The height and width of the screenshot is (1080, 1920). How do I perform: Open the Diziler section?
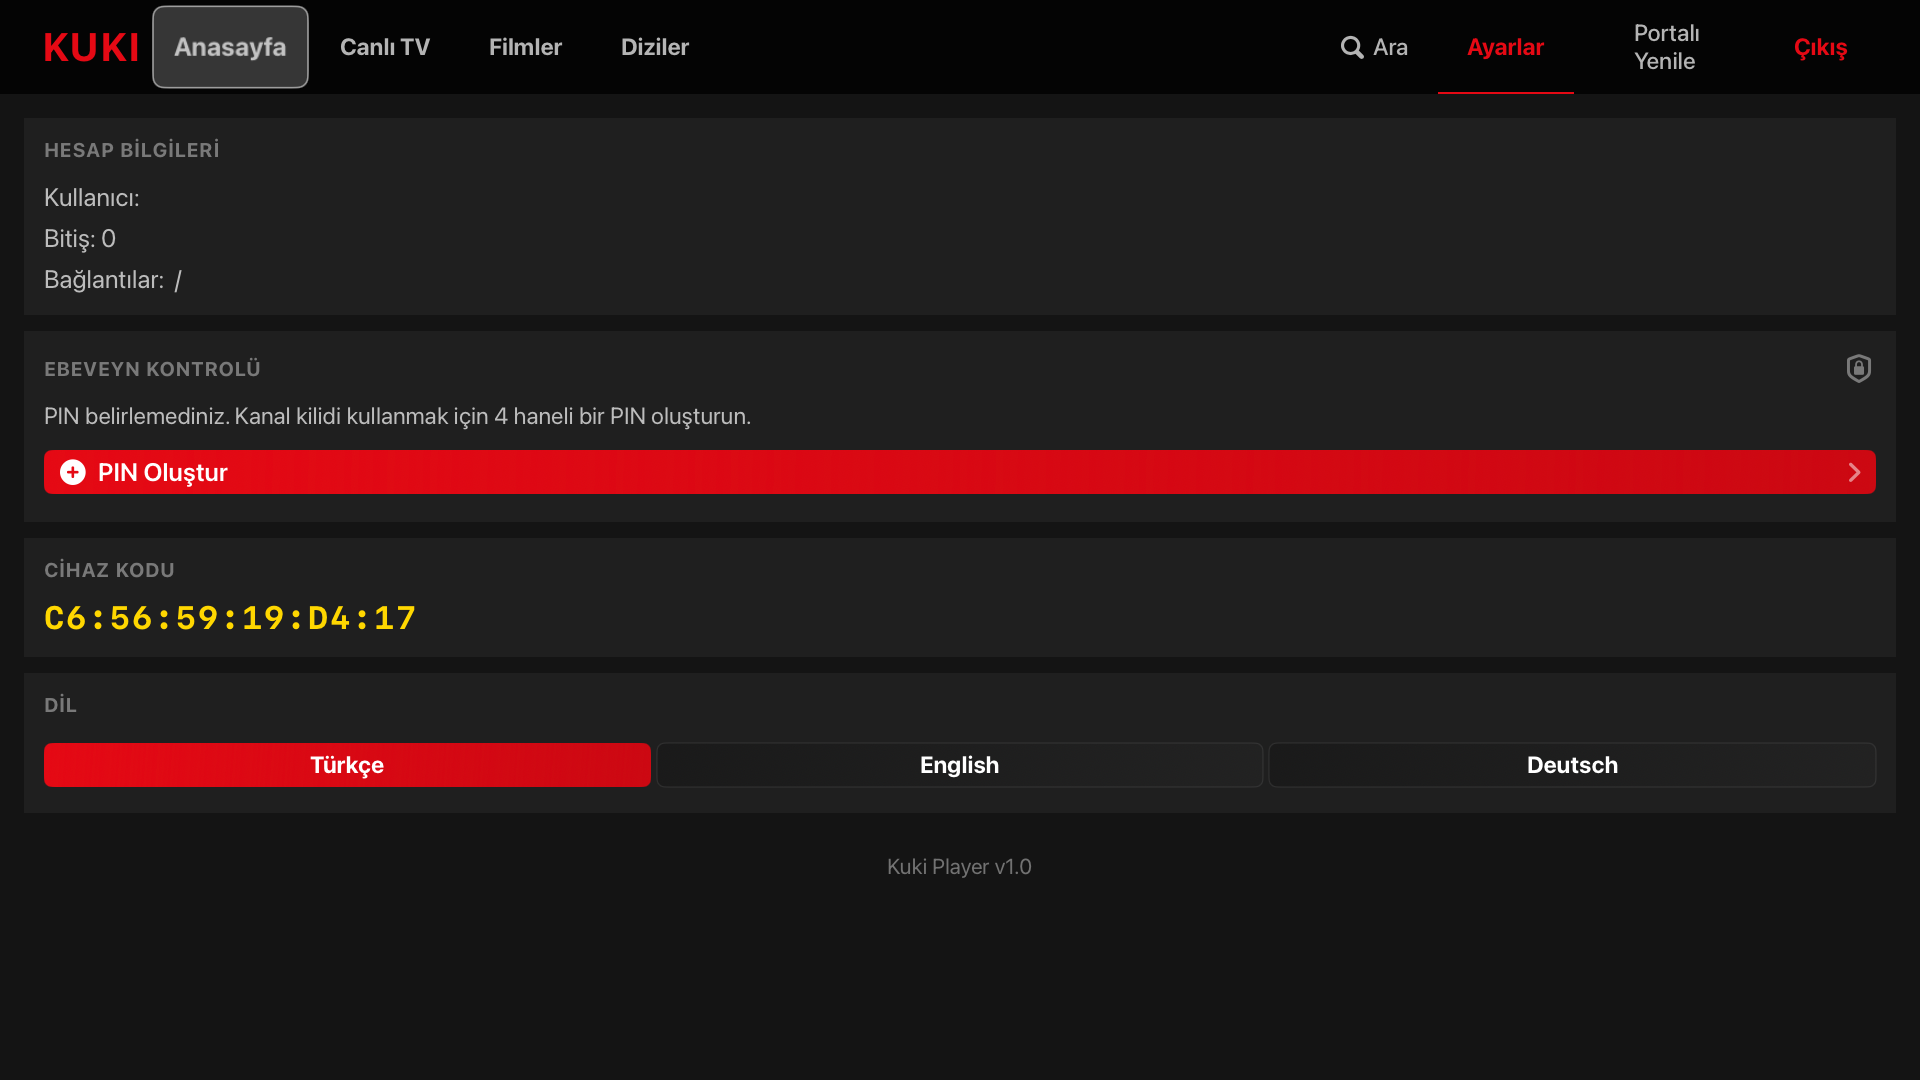655,47
